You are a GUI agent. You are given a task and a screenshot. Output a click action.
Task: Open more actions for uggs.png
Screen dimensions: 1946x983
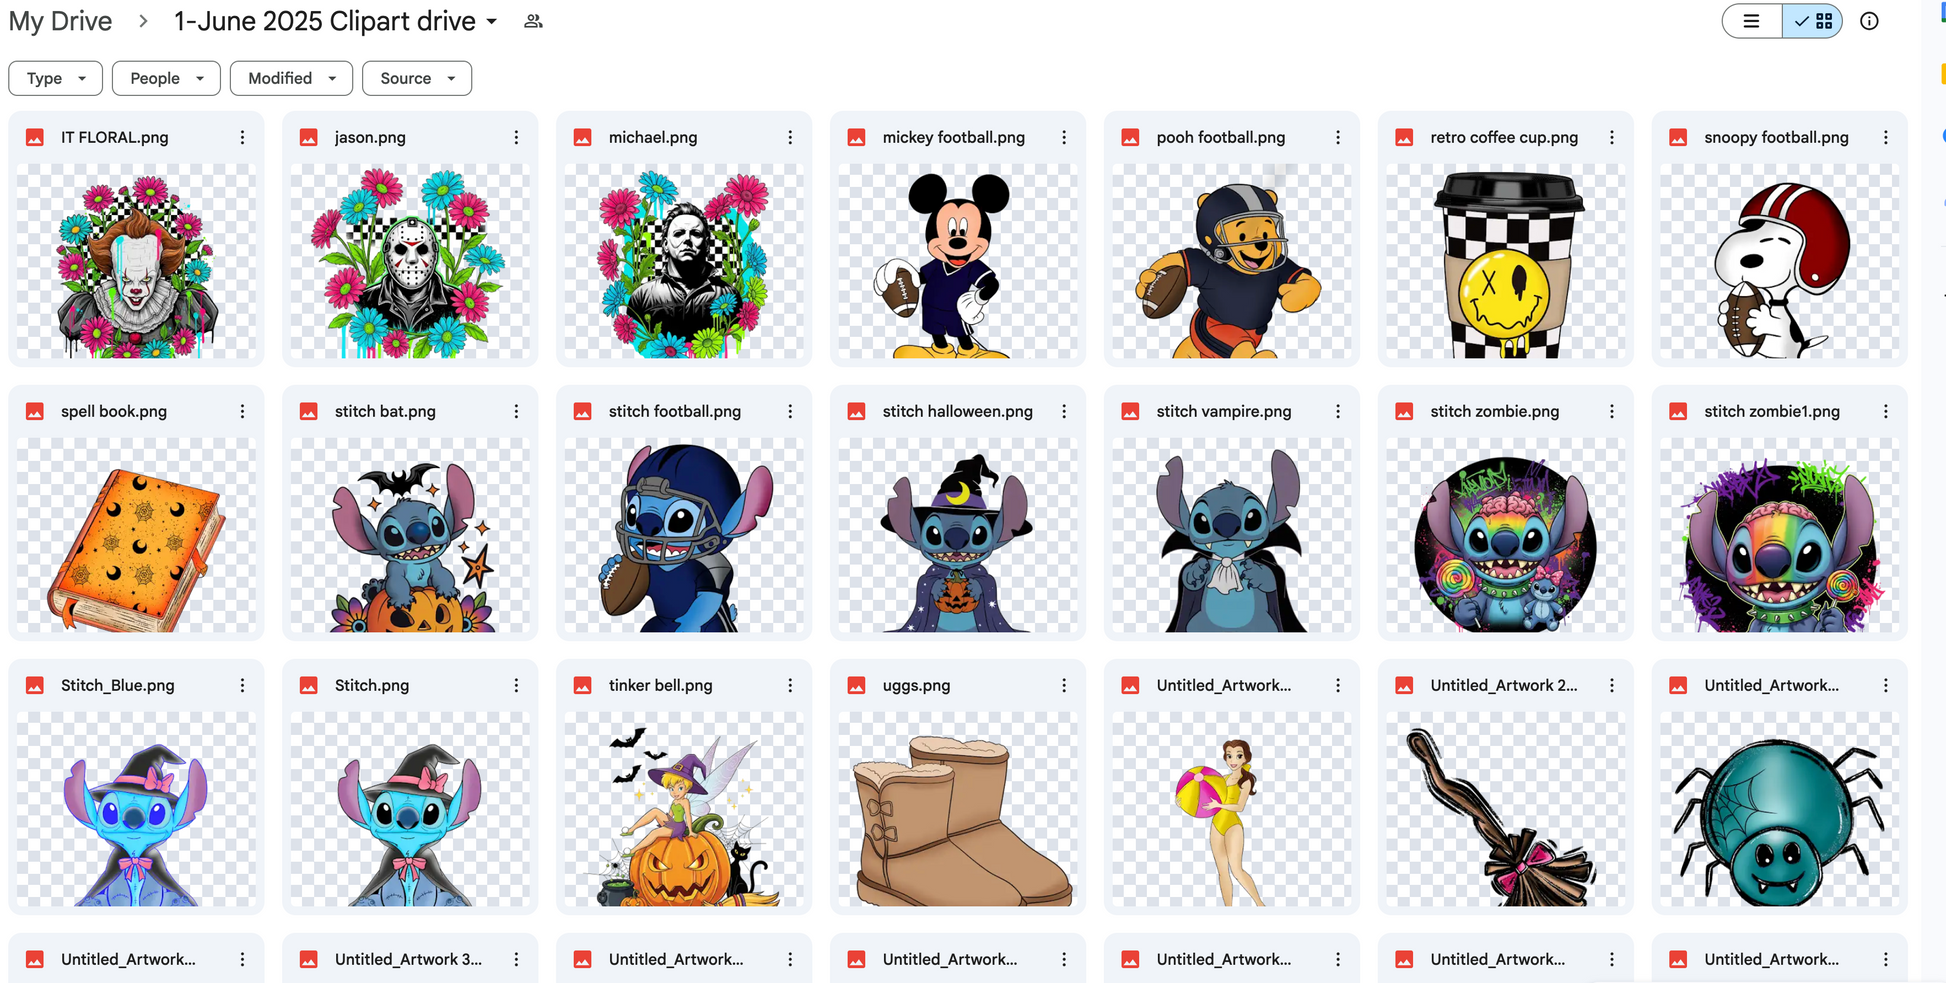(x=1064, y=686)
